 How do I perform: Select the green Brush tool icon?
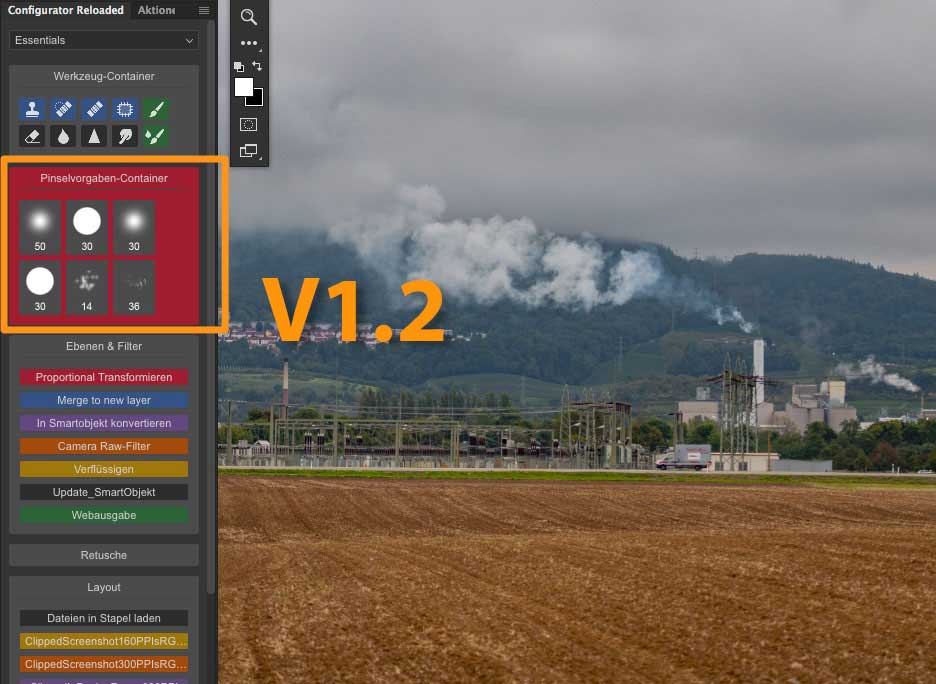coord(155,109)
